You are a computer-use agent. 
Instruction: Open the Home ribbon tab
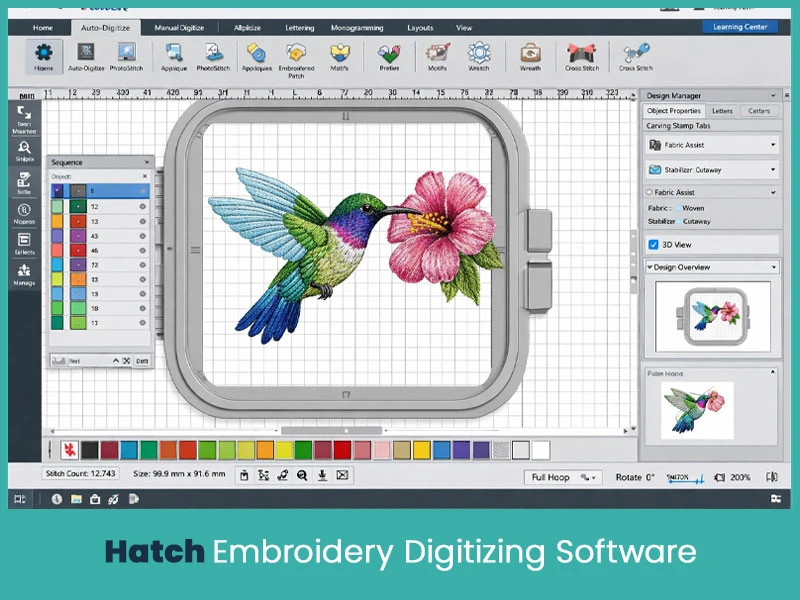coord(43,28)
